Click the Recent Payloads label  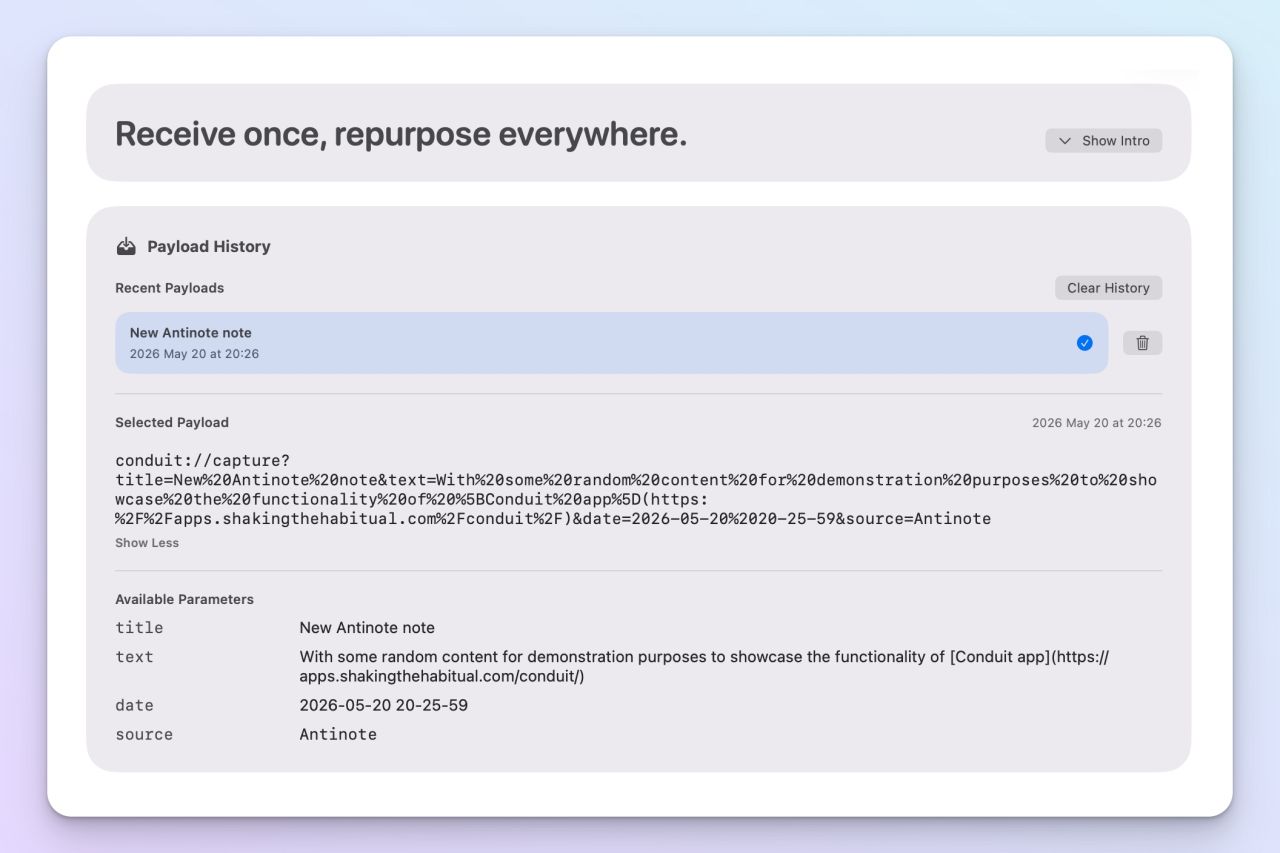click(x=169, y=288)
